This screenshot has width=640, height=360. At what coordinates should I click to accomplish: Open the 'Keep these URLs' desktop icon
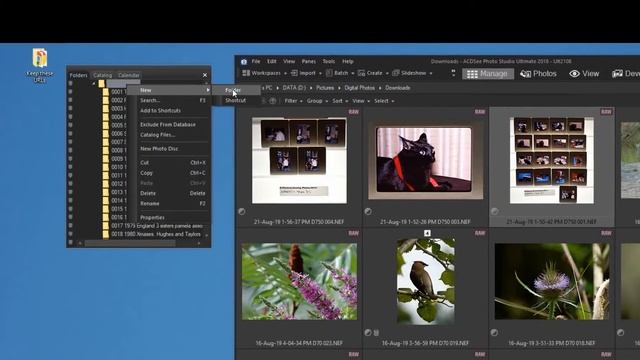pos(40,65)
